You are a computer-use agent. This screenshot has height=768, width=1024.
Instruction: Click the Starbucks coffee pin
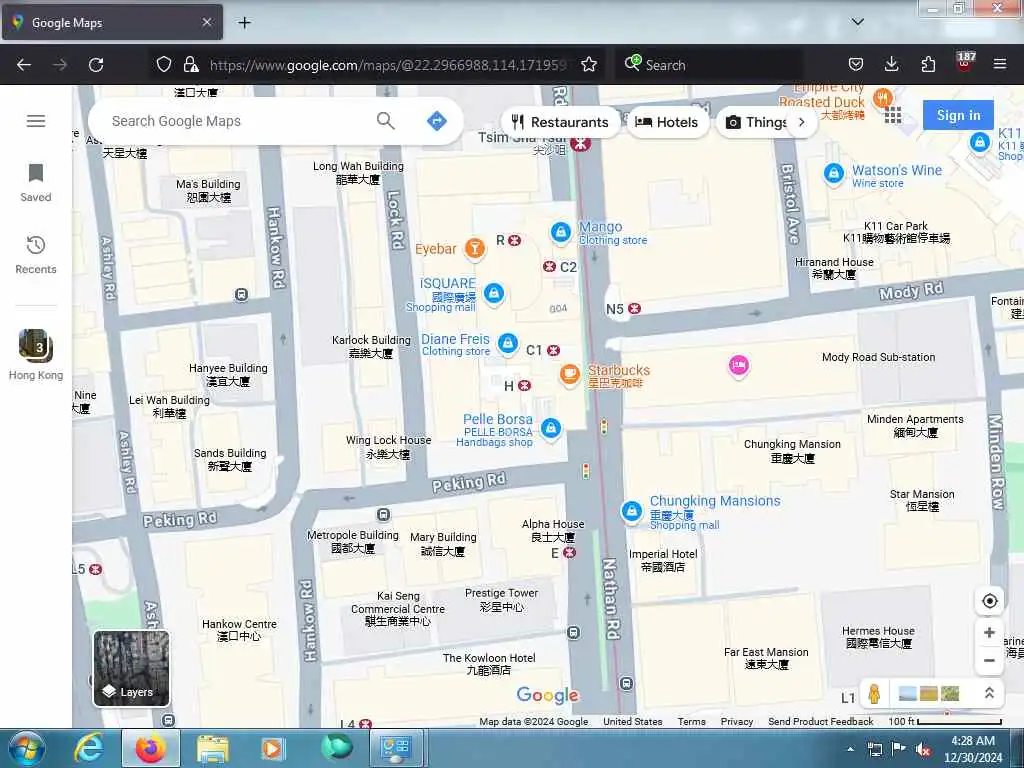(x=569, y=374)
